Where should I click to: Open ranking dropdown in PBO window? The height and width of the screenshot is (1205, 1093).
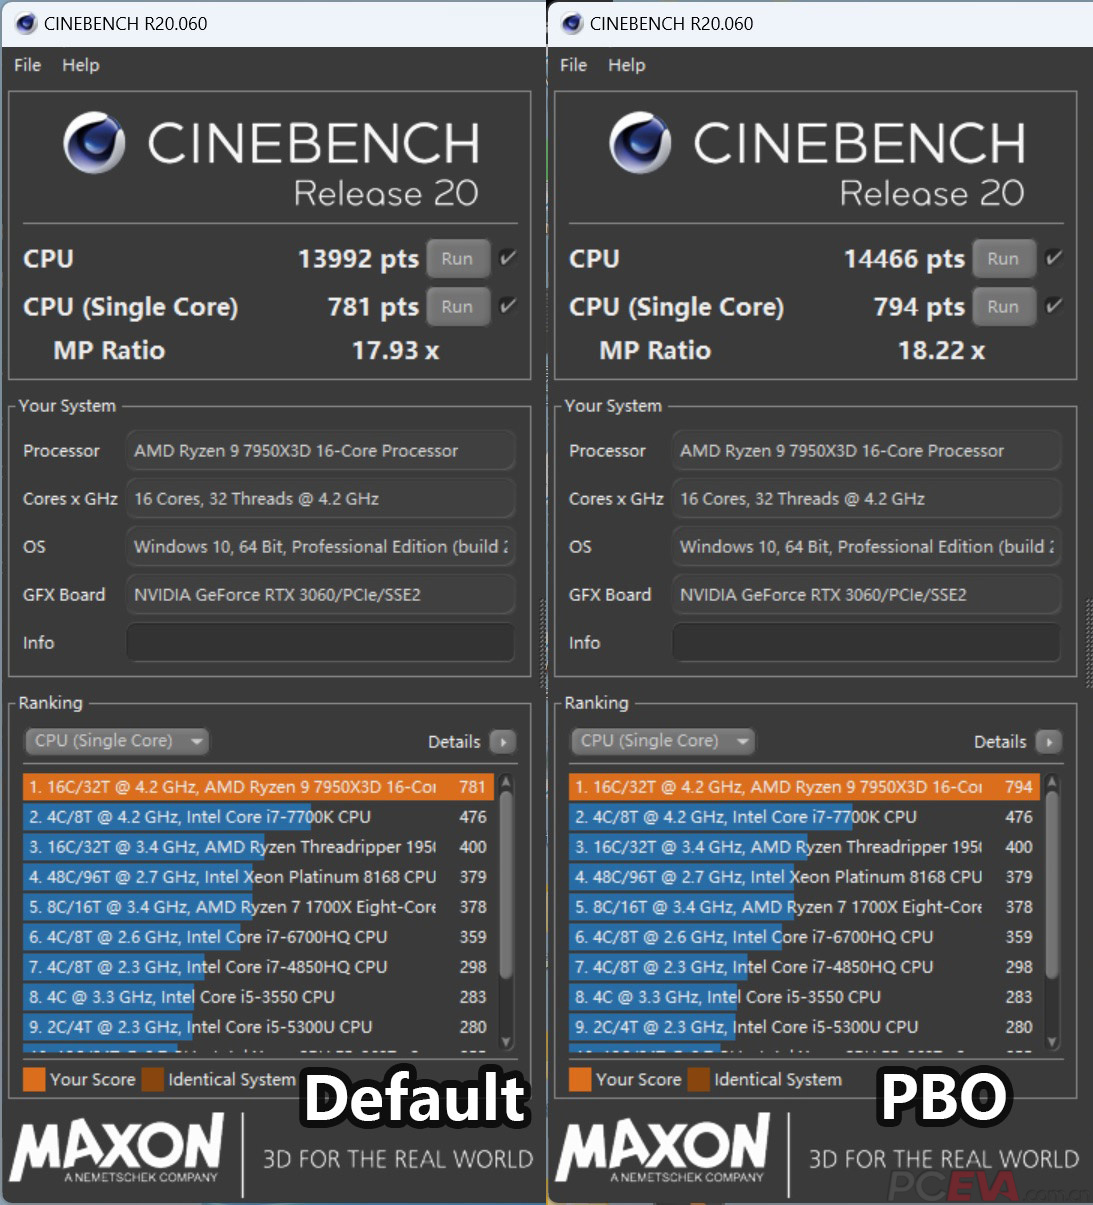click(x=663, y=741)
